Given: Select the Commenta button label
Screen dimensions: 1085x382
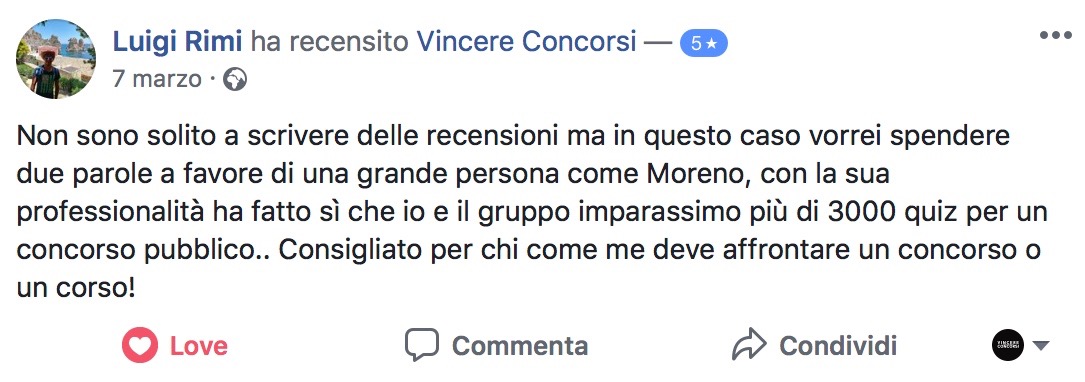Looking at the screenshot, I should coord(520,345).
